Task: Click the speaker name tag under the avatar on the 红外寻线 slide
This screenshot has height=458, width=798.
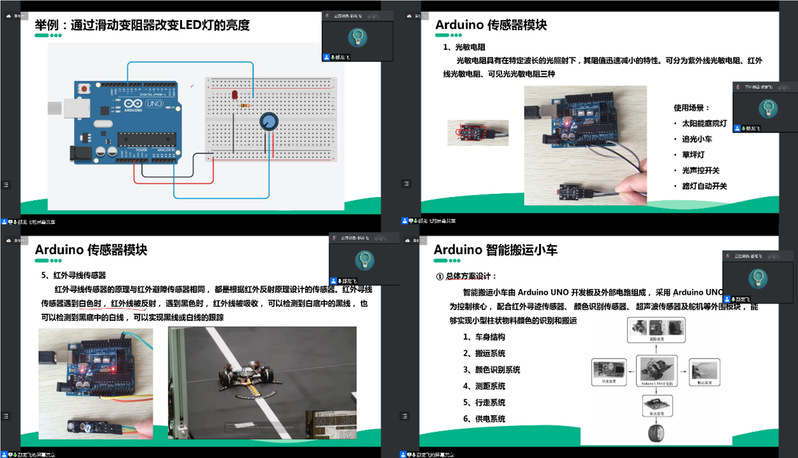Action: 344,281
